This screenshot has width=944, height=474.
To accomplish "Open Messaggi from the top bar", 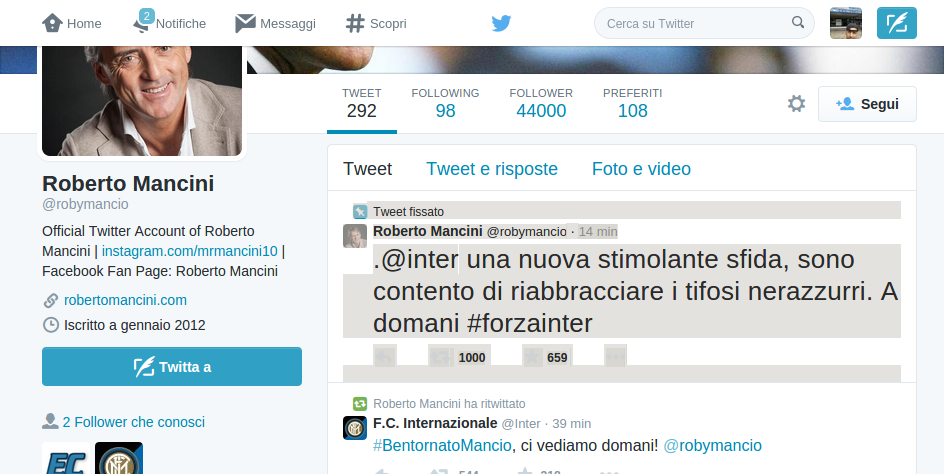I will click(x=275, y=23).
